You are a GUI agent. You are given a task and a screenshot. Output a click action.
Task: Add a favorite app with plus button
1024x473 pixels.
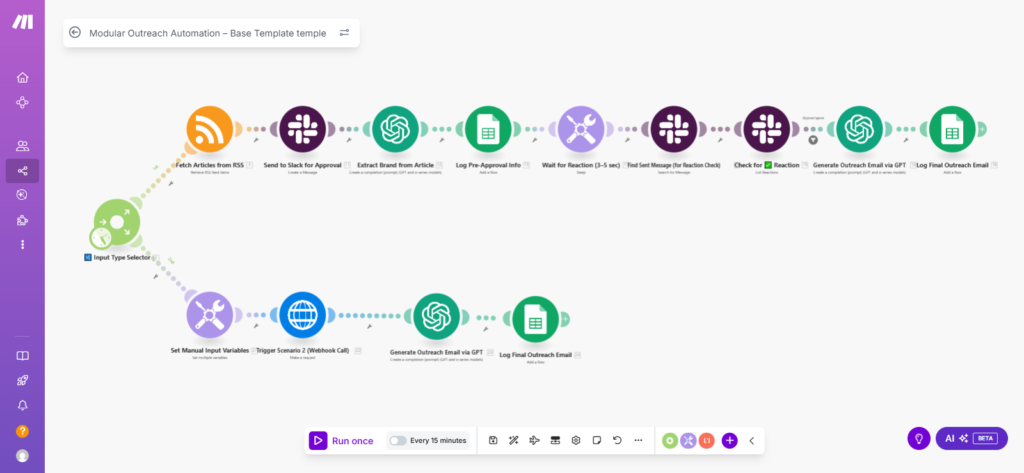[x=729, y=440]
